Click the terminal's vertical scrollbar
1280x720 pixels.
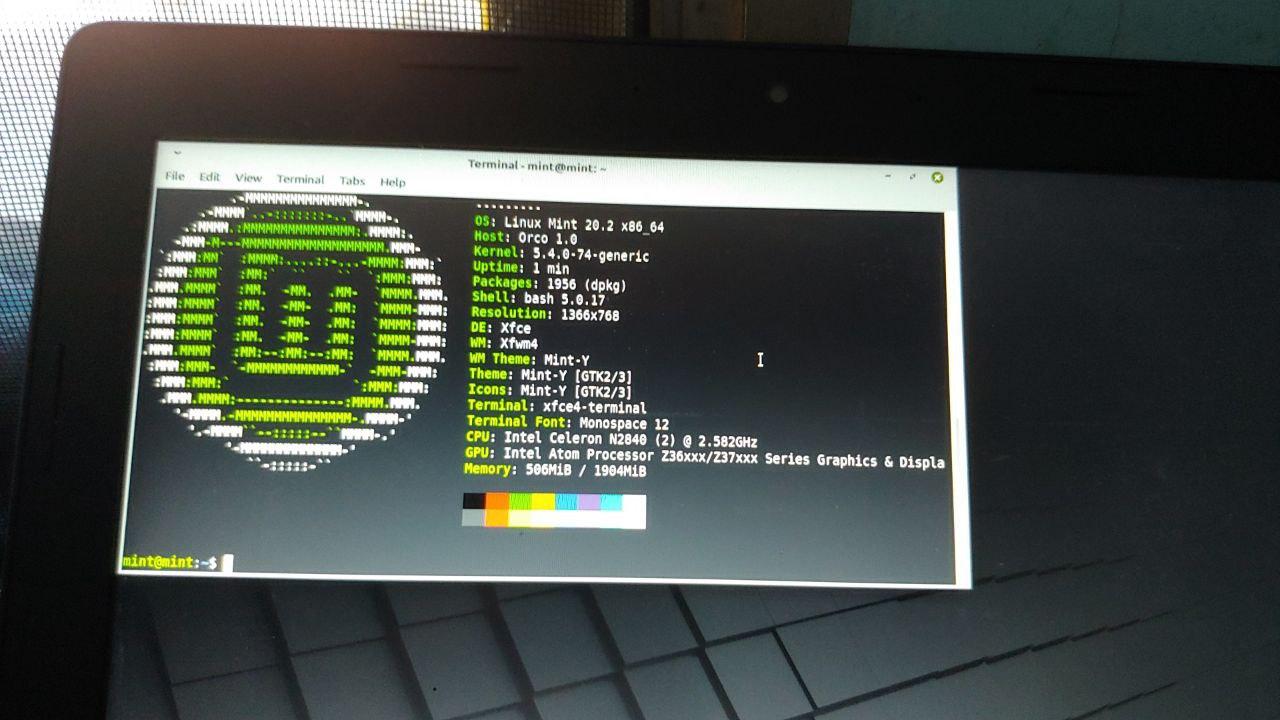(950, 400)
